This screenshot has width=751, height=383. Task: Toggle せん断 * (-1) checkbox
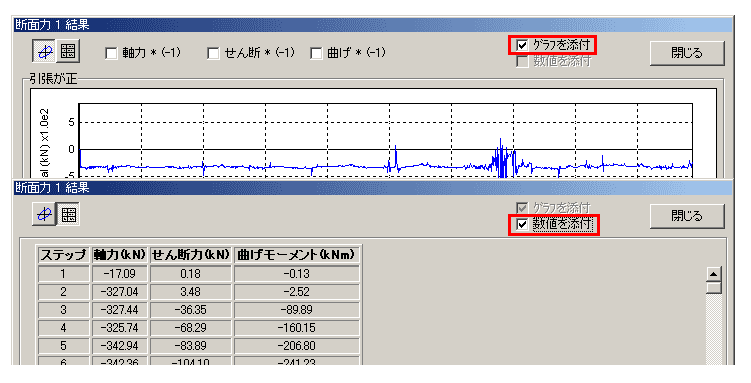pos(213,53)
